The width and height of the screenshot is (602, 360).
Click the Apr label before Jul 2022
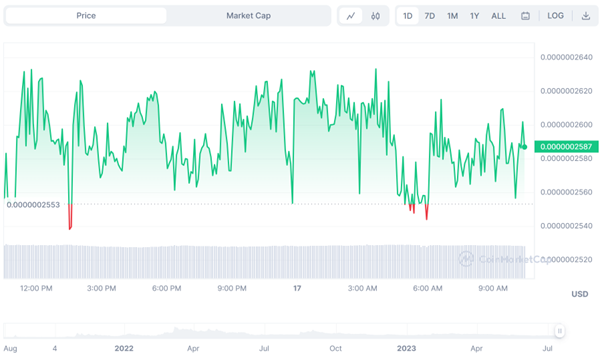[193, 348]
